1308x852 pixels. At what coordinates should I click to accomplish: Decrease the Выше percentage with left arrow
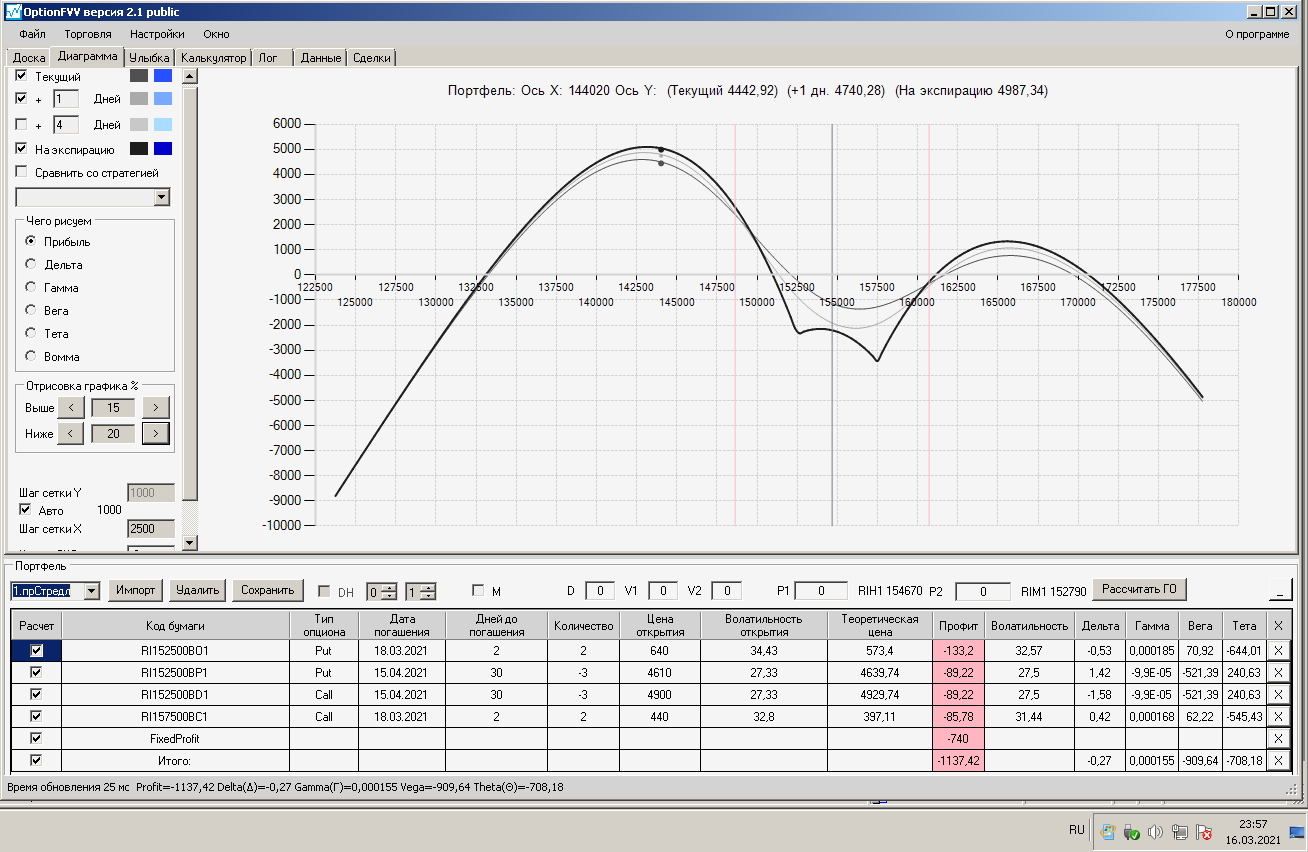coord(70,408)
